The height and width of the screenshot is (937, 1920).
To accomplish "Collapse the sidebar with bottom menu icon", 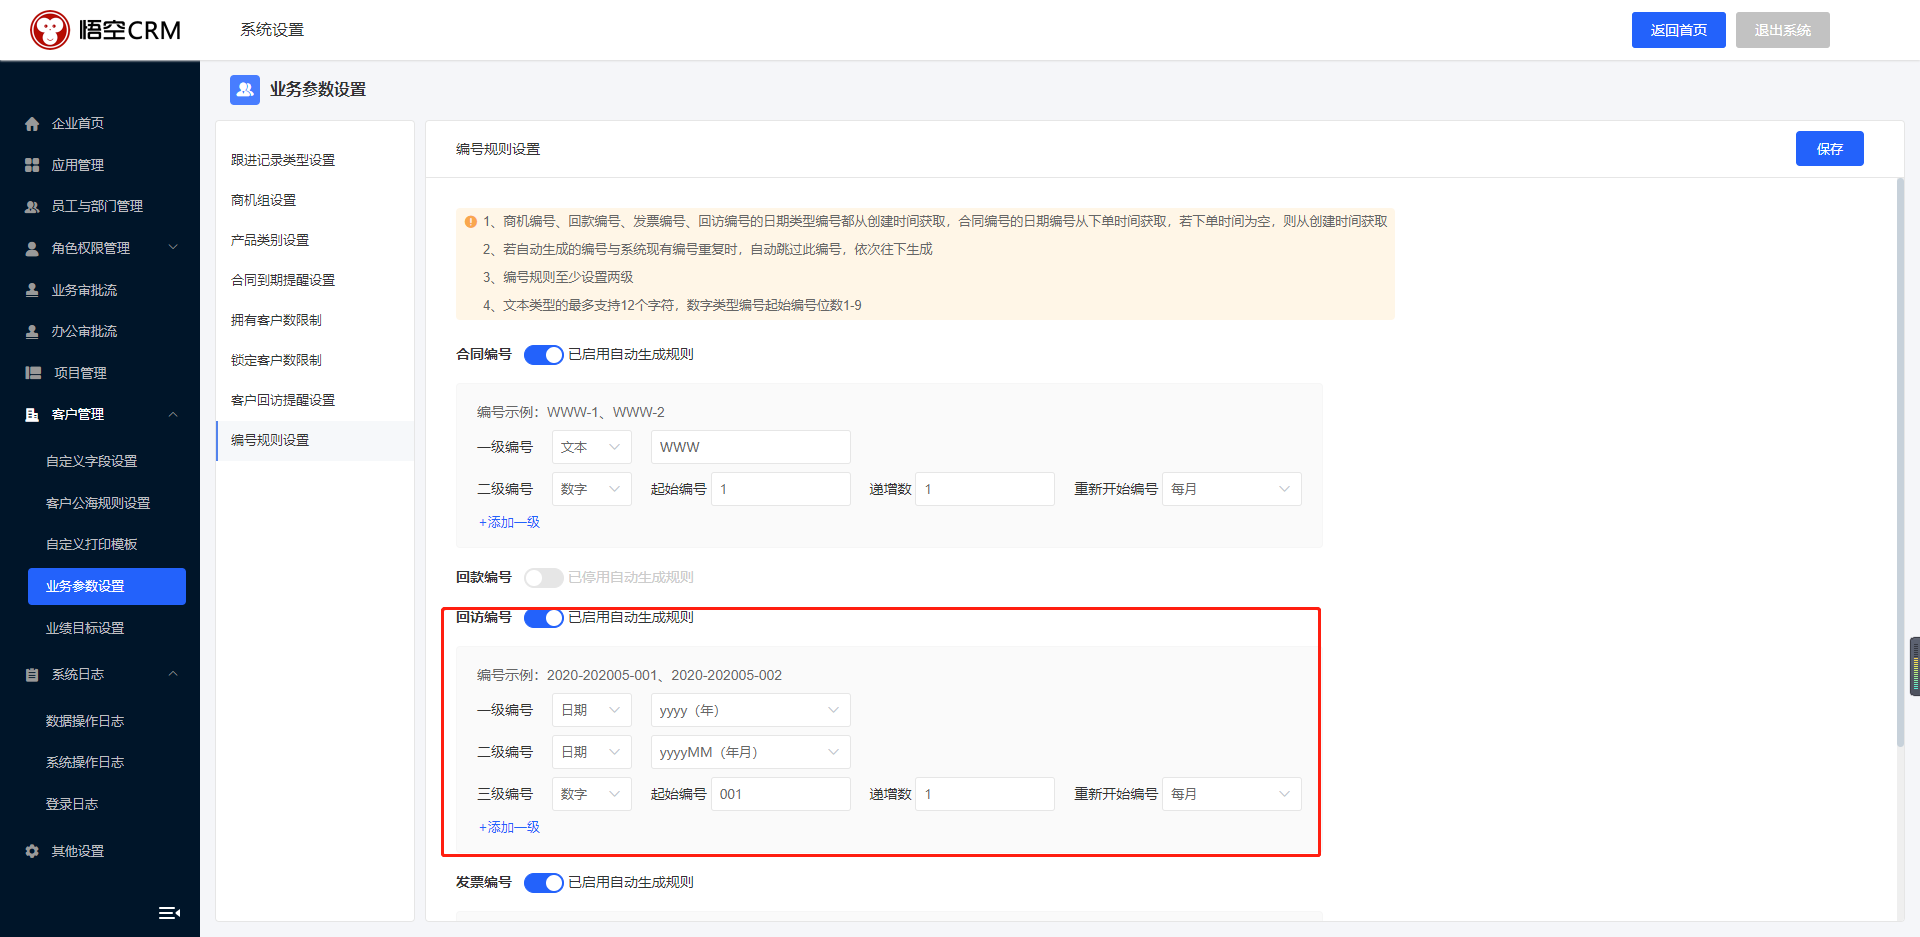I will tap(169, 912).
